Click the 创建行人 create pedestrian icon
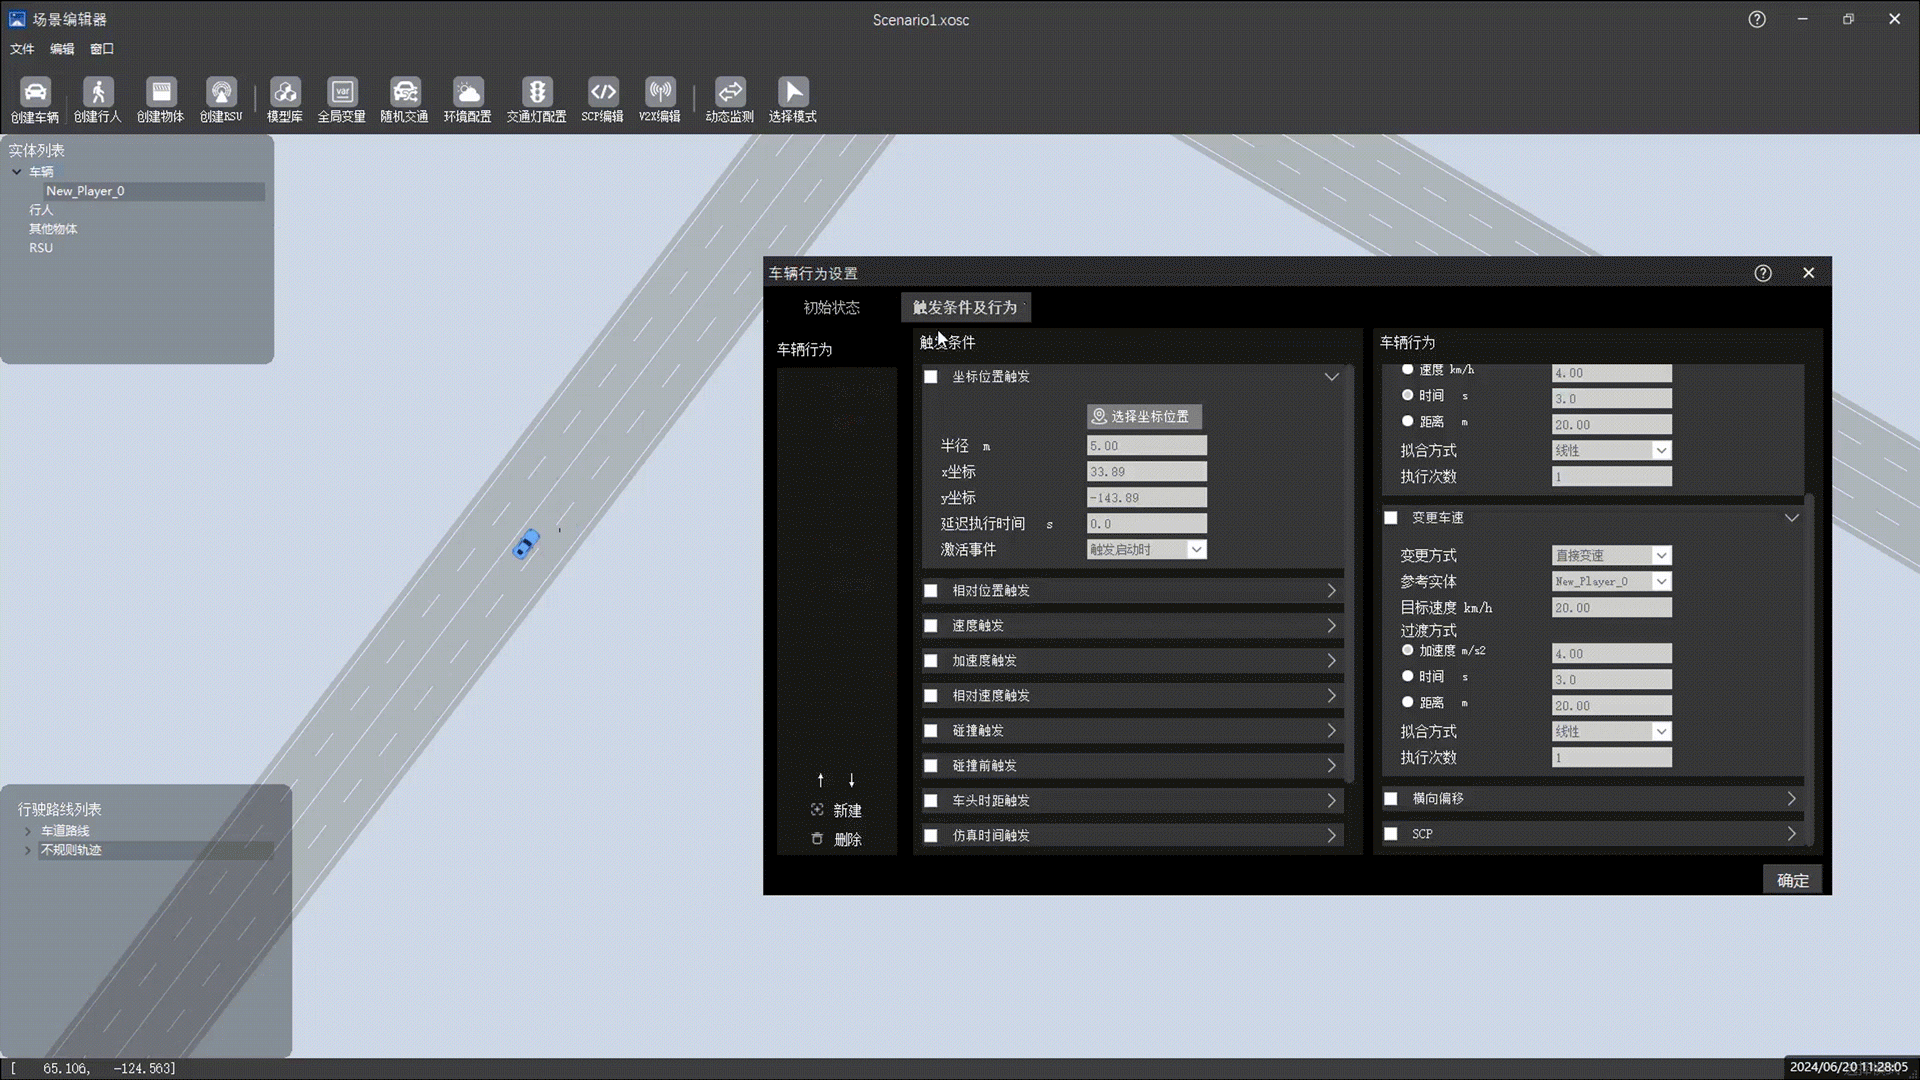1920x1080 pixels. pos(97,93)
